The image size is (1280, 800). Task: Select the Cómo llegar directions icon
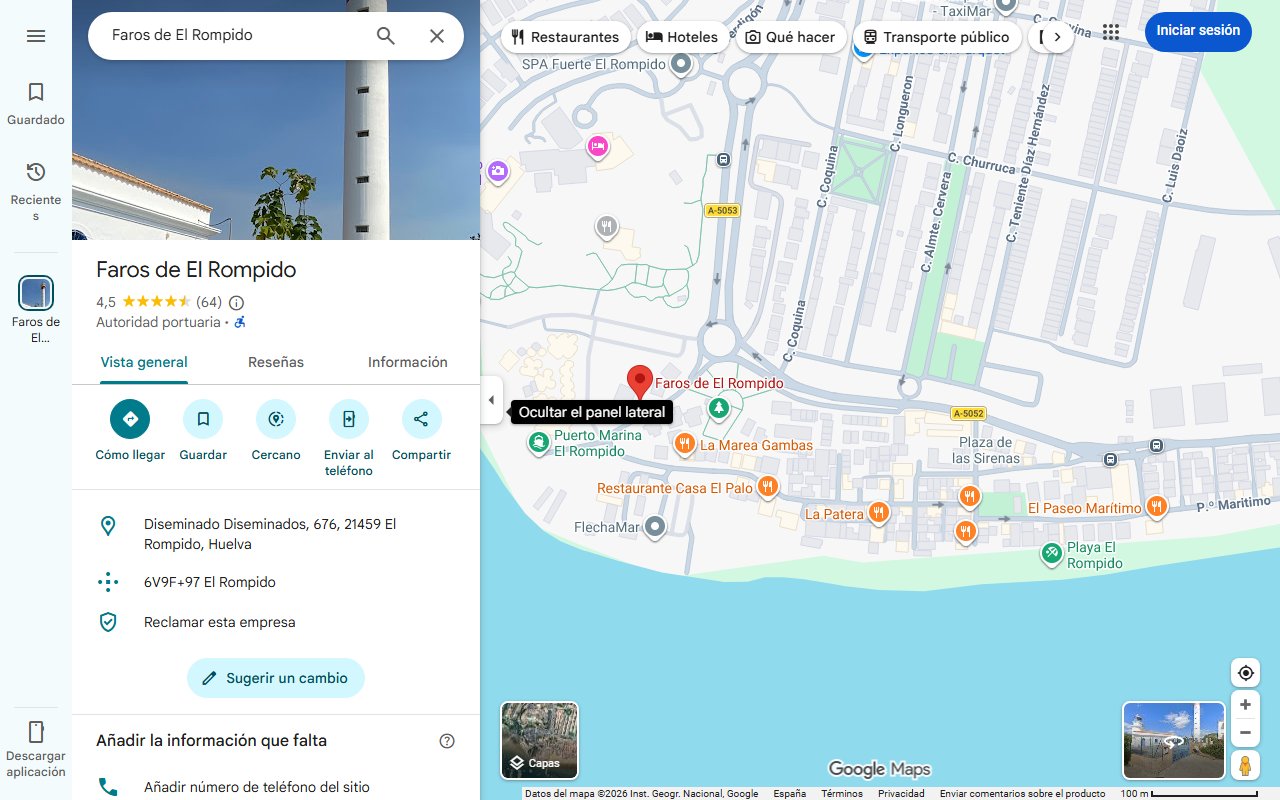click(x=129, y=418)
